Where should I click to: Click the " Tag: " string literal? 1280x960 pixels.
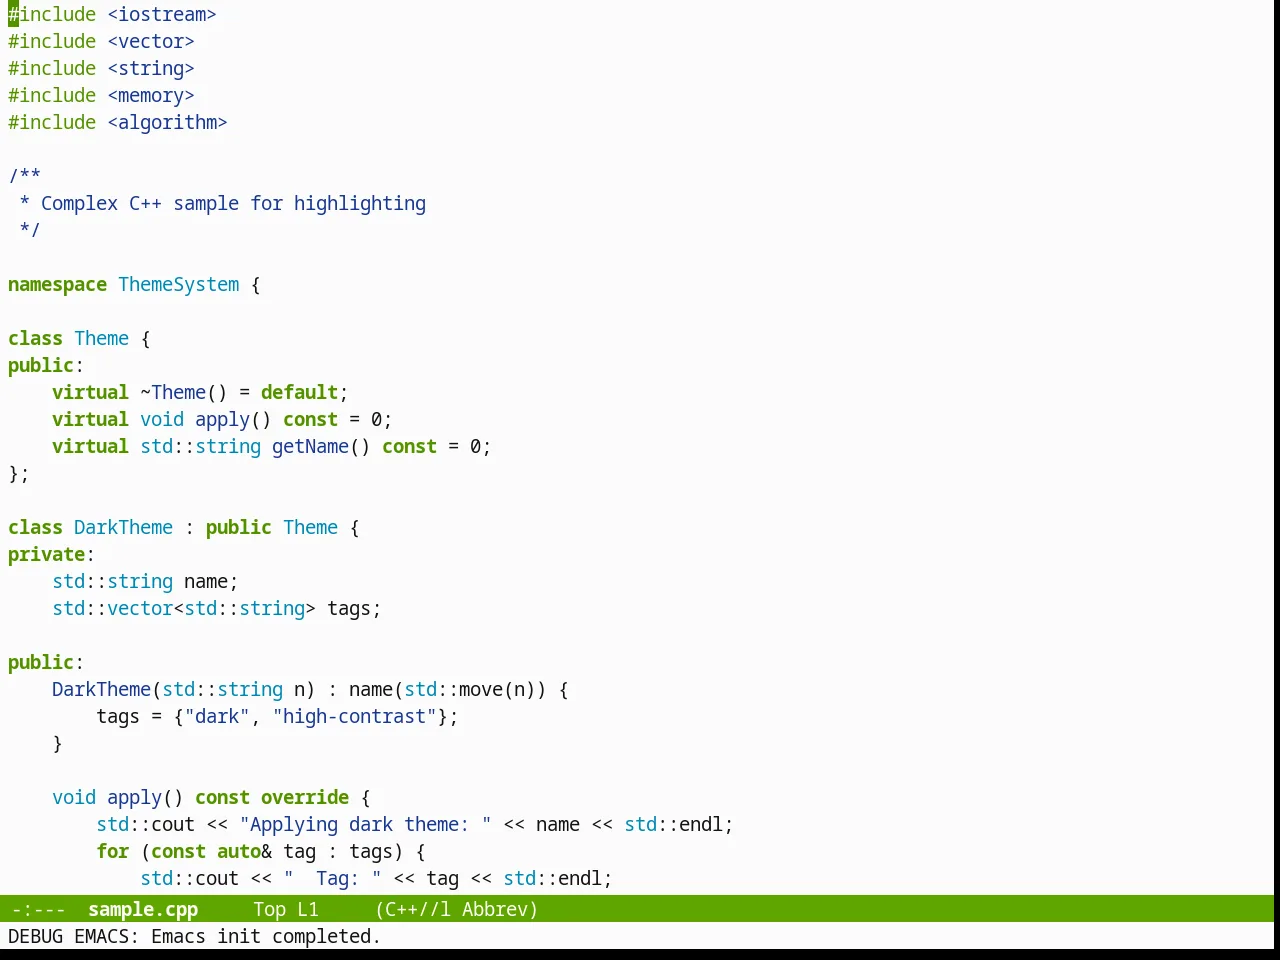click(x=332, y=878)
